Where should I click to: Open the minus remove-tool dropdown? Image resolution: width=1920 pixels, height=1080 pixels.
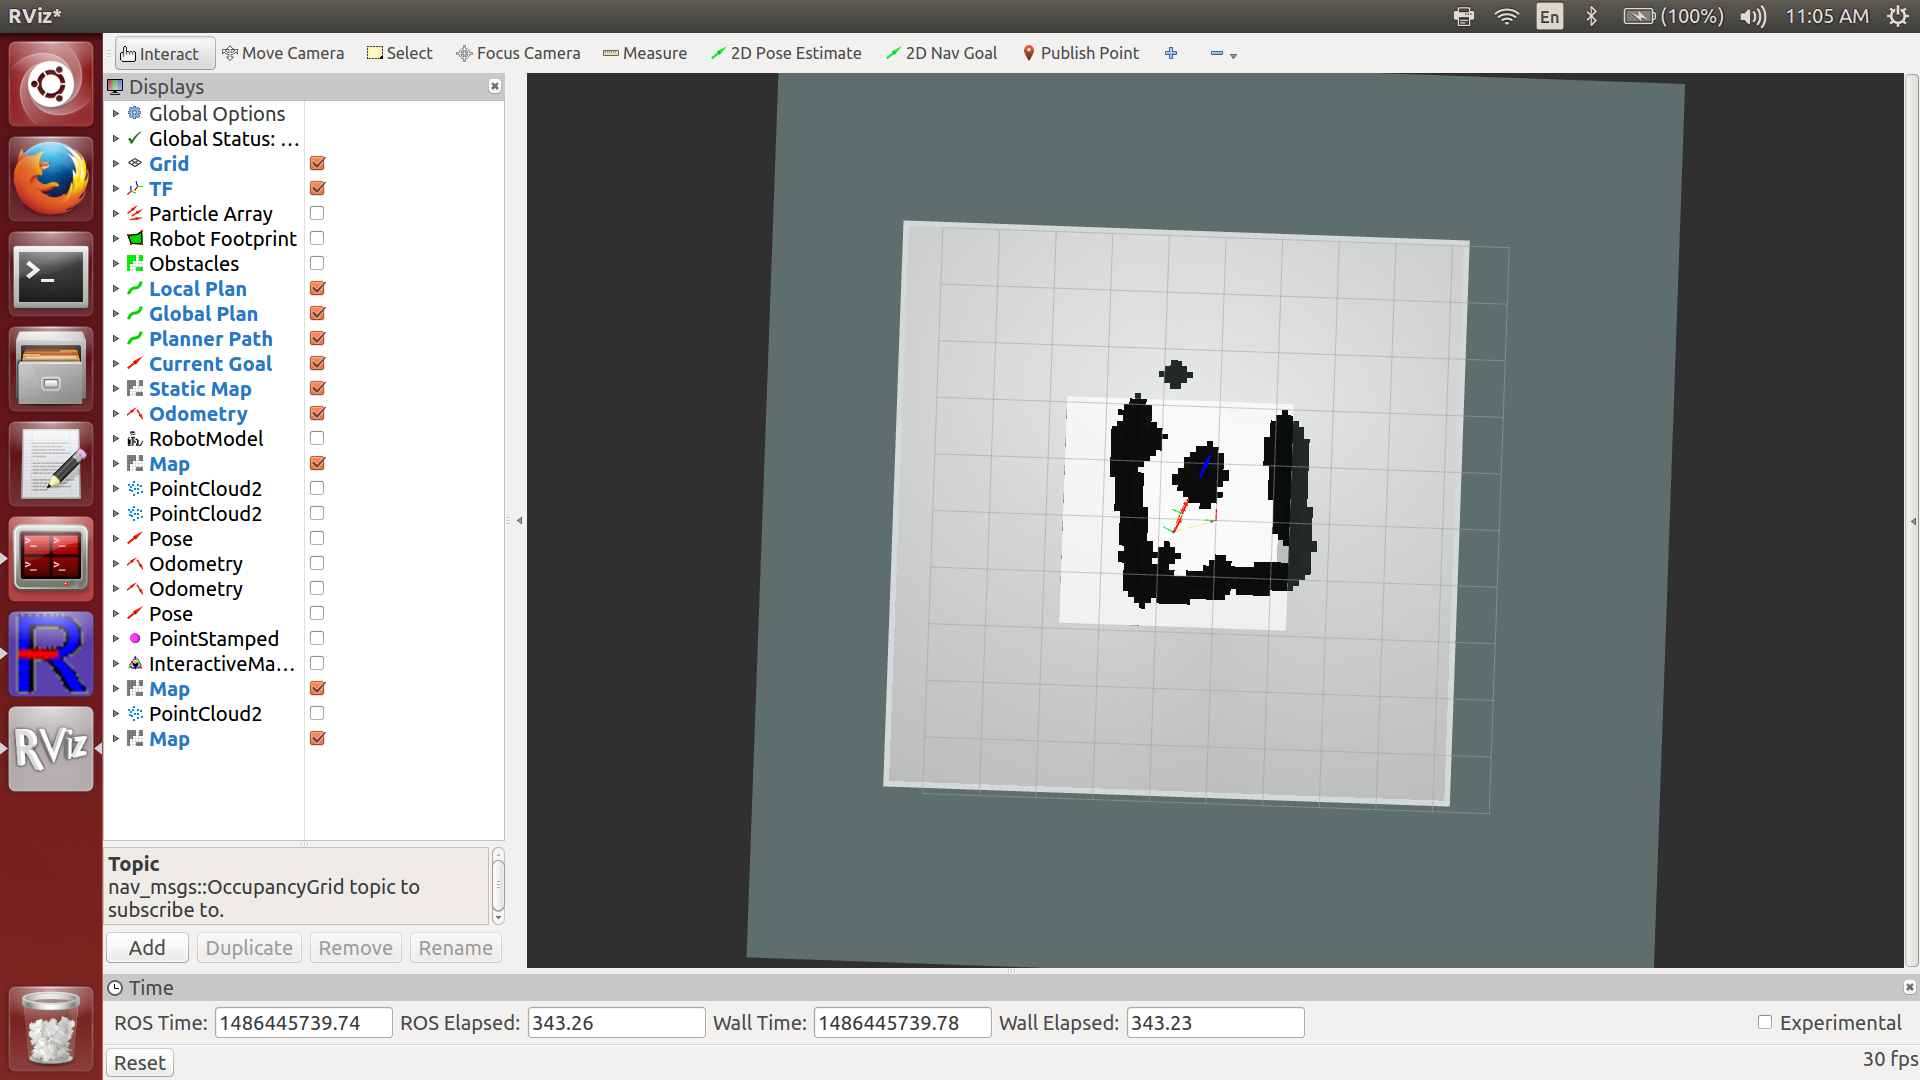1223,54
